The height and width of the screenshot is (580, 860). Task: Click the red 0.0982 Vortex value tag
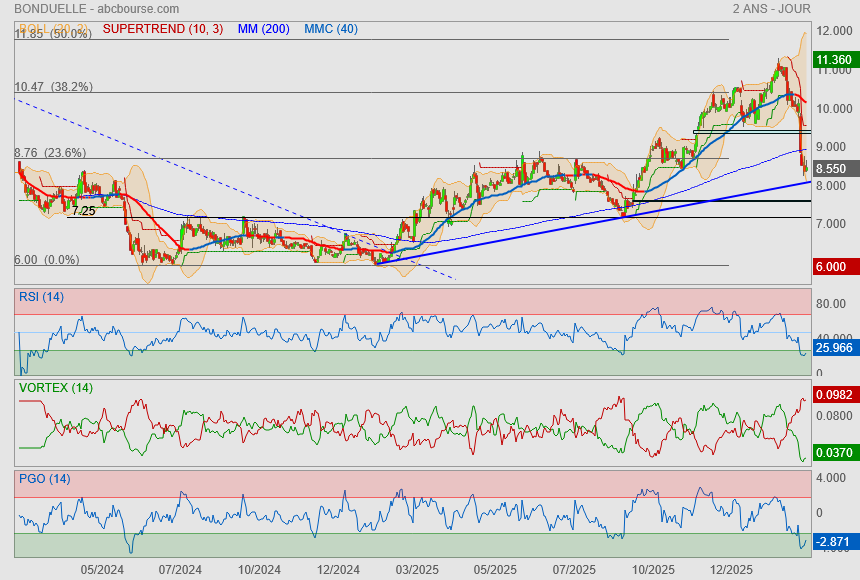point(833,395)
